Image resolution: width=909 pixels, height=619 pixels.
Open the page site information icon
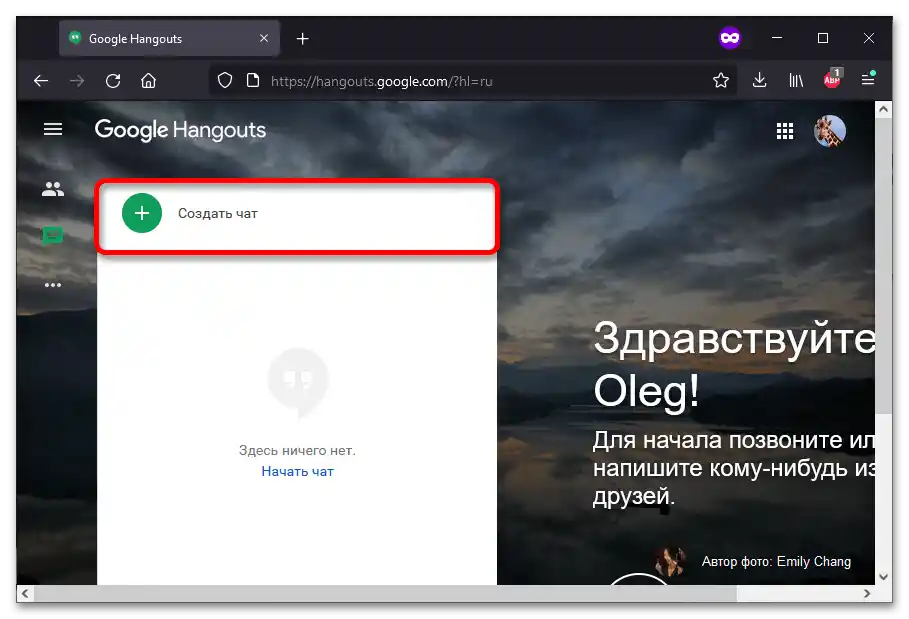click(253, 81)
